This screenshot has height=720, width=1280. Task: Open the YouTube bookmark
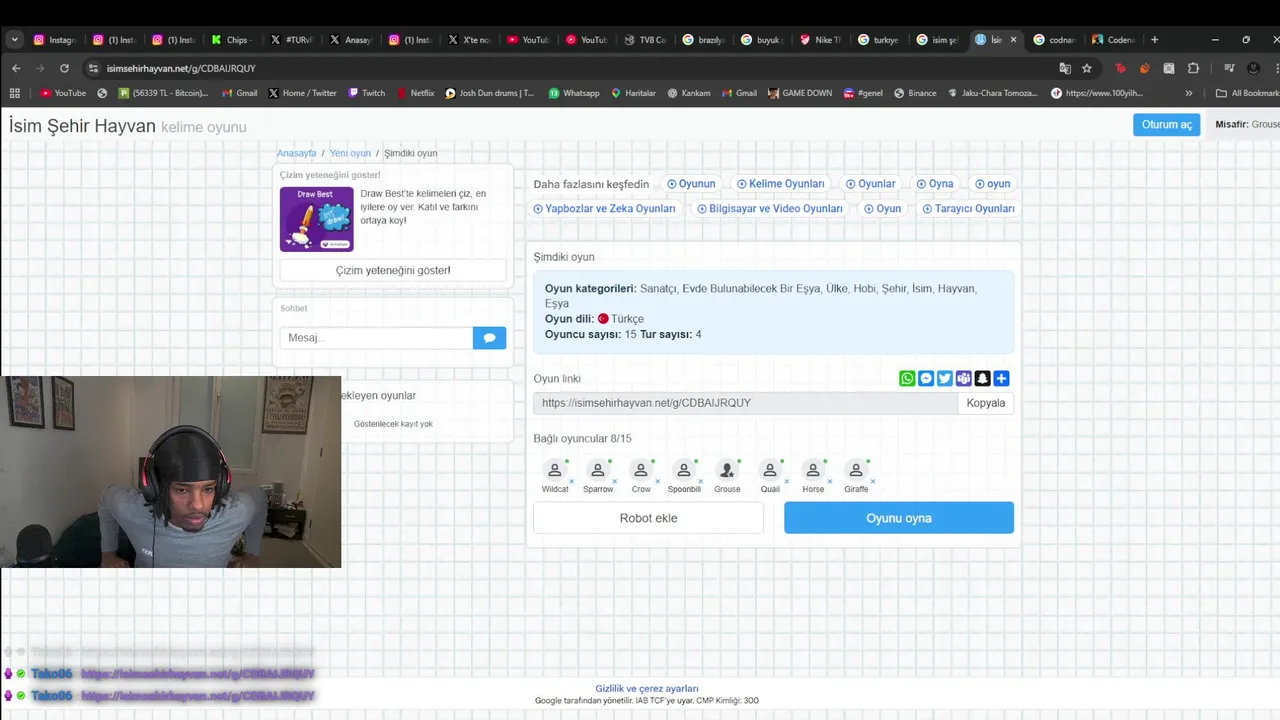[x=63, y=93]
